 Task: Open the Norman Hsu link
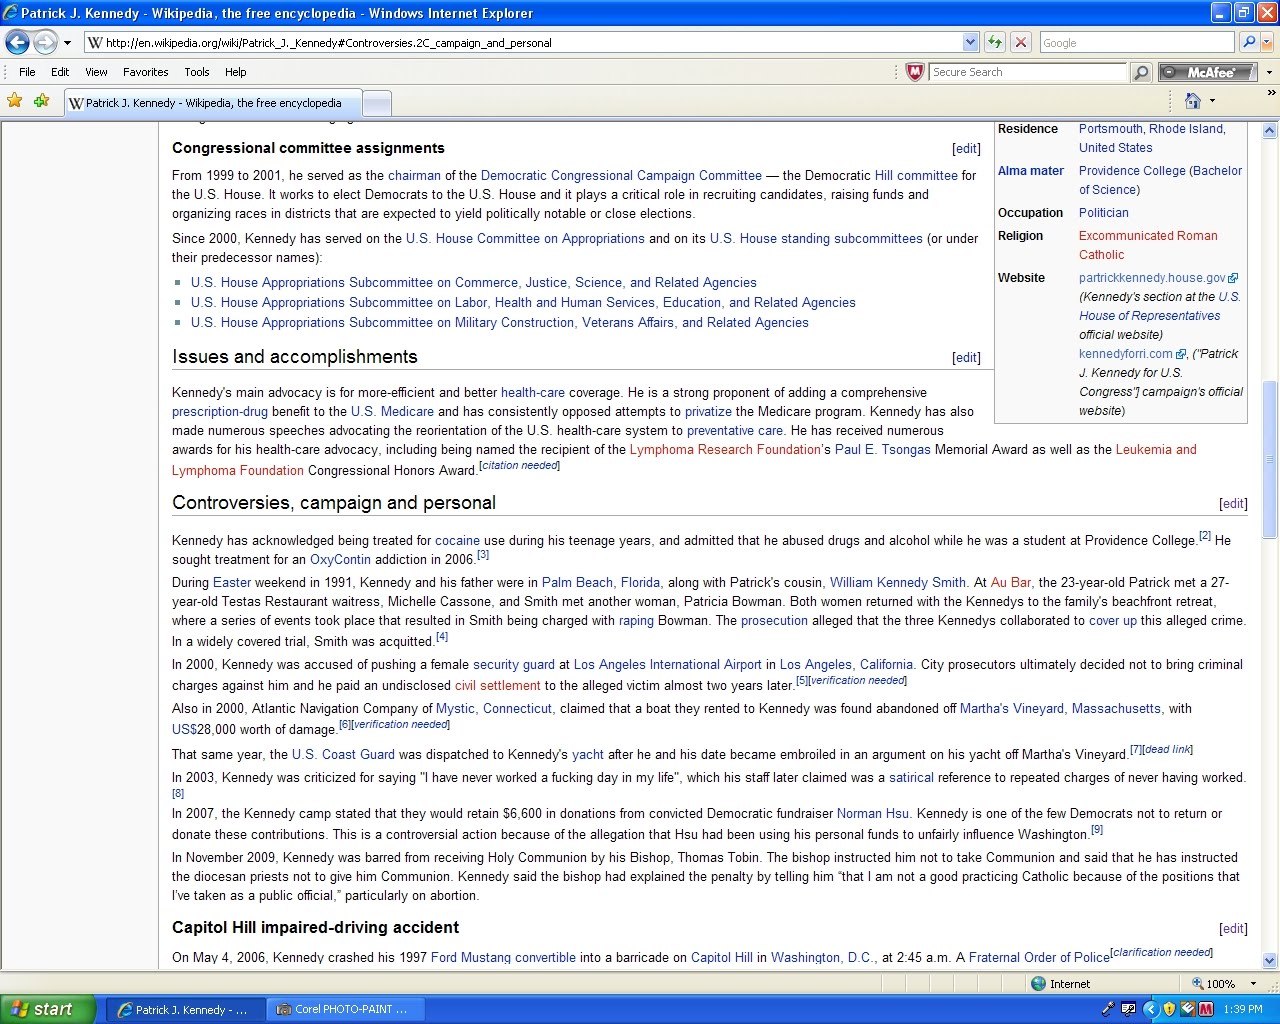tap(873, 814)
